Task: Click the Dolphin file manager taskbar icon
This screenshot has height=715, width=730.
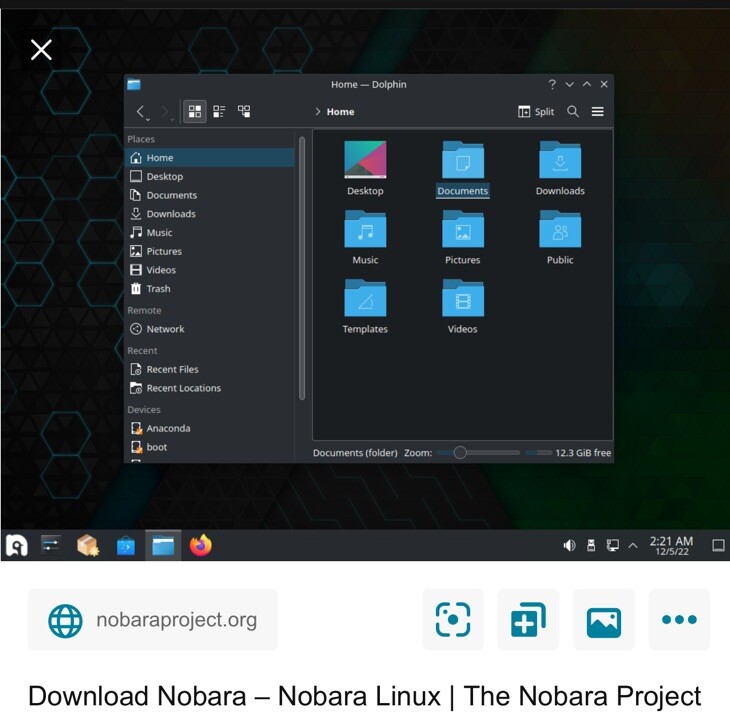Action: pos(163,545)
